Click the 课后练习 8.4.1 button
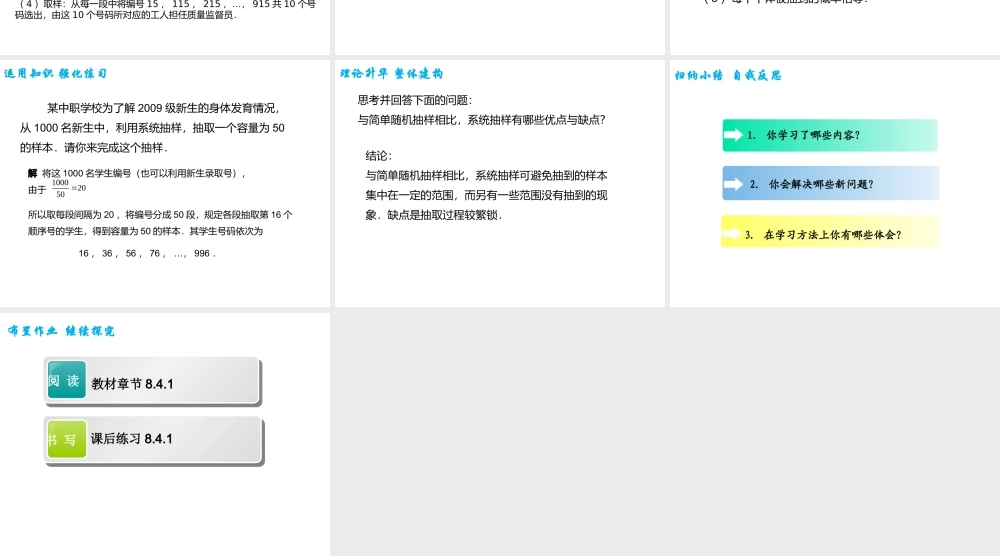The height and width of the screenshot is (556, 1000). (153, 440)
